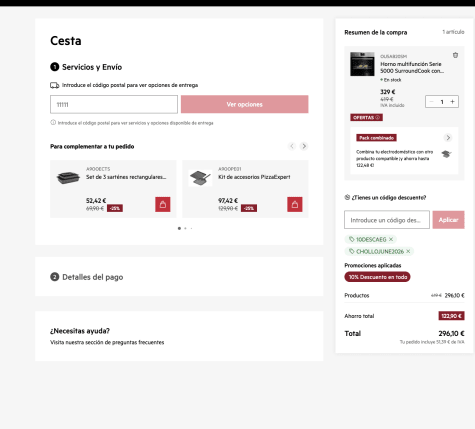475x429 pixels.
Task: Click the OFERTAS badge on the oven
Action: coord(366,117)
